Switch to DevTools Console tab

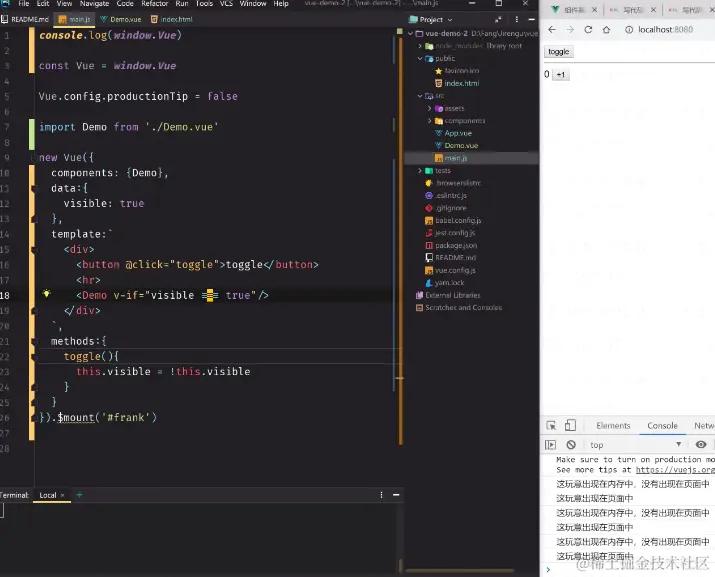point(662,426)
